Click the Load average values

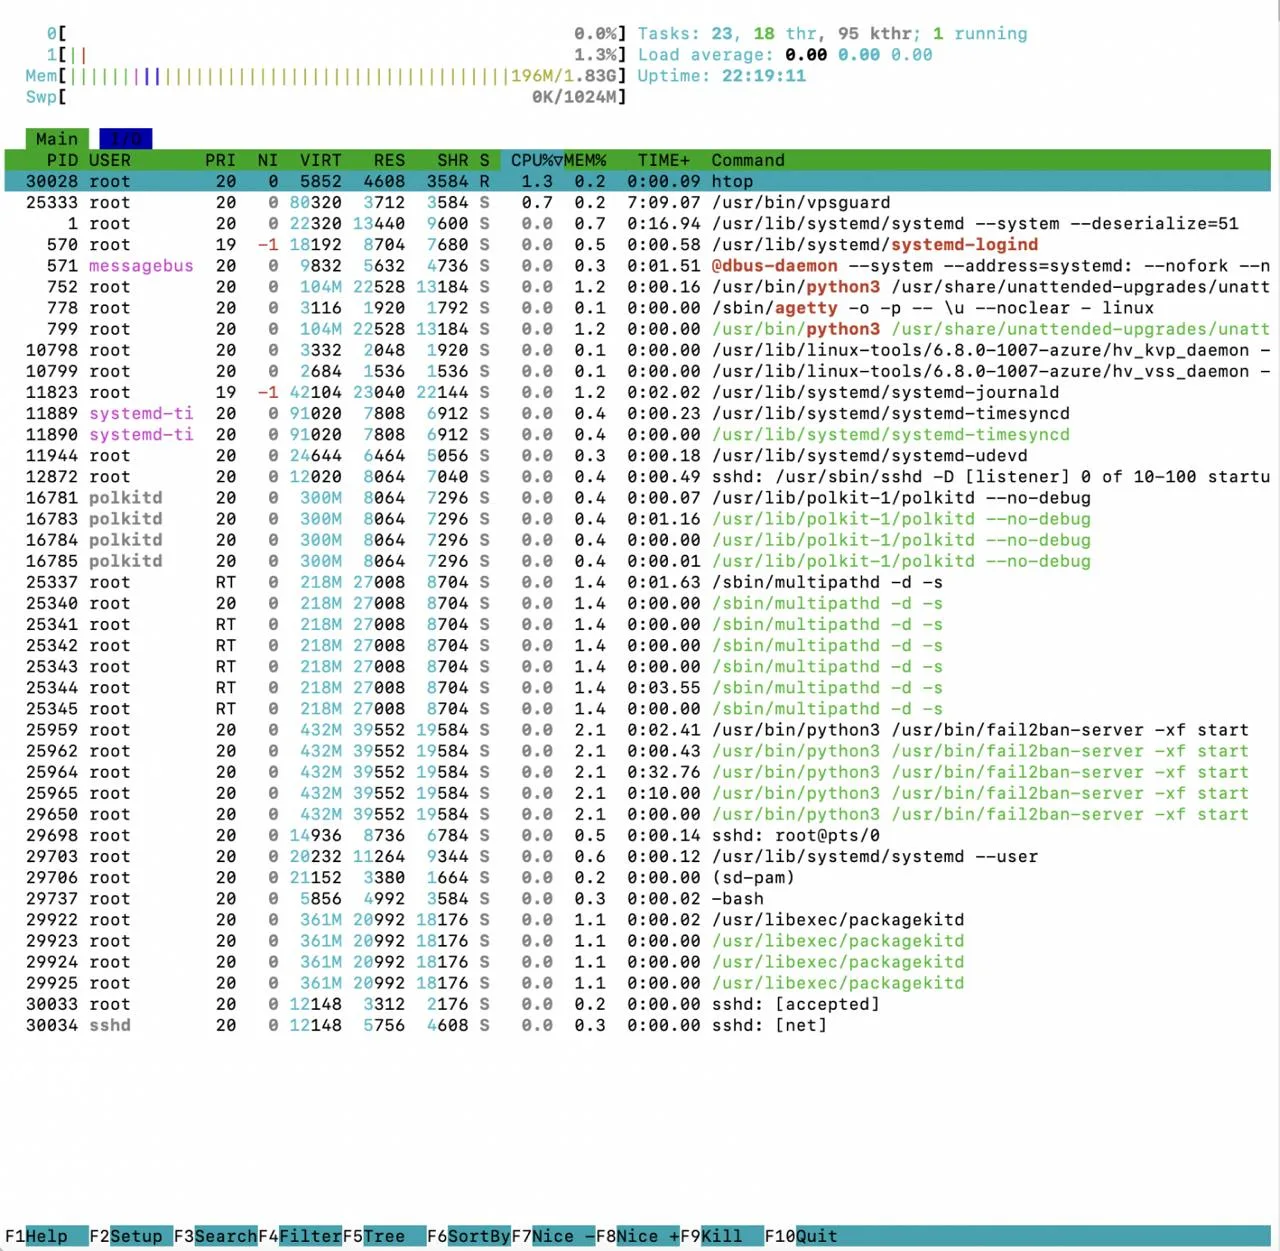pos(859,55)
